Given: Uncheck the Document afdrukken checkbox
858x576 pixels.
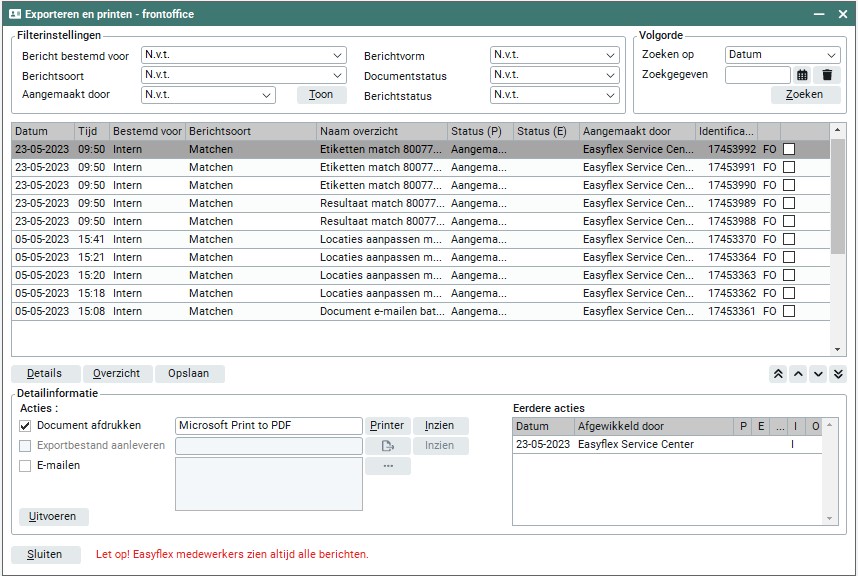Looking at the screenshot, I should coord(25,426).
